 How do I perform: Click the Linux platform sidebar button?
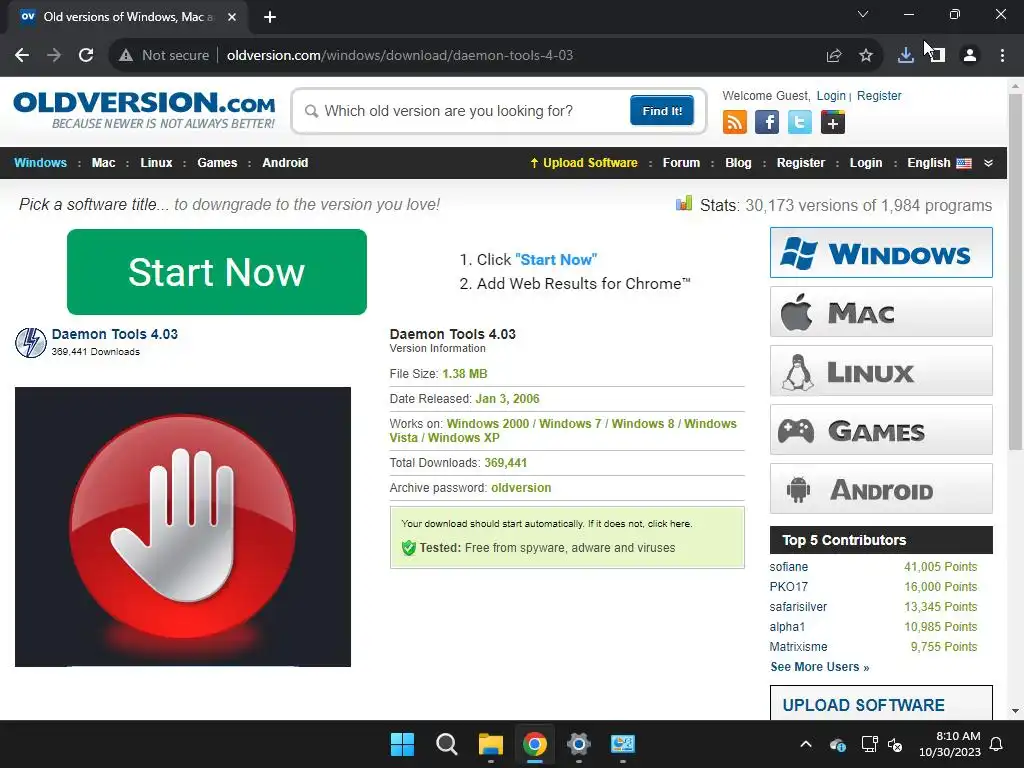click(881, 370)
